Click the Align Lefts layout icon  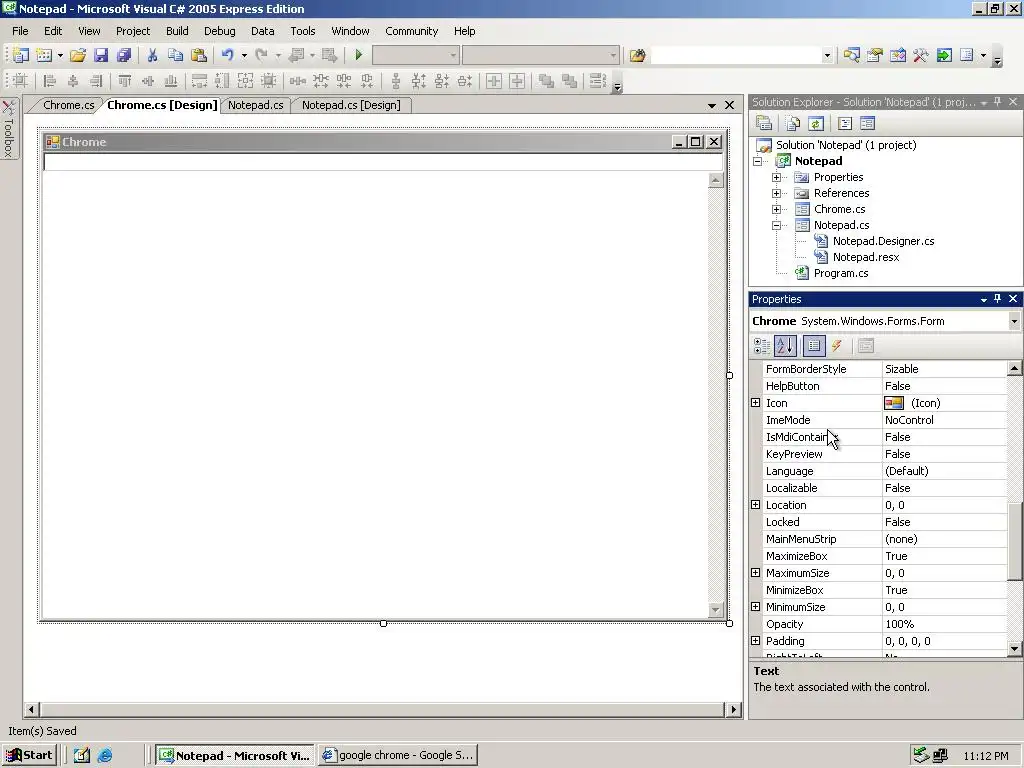pyautogui.click(x=50, y=81)
